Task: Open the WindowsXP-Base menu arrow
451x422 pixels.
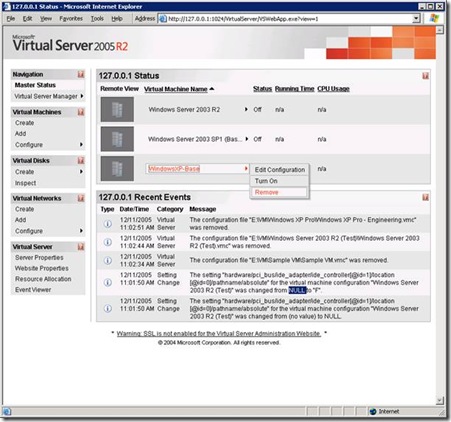Action: tap(246, 169)
